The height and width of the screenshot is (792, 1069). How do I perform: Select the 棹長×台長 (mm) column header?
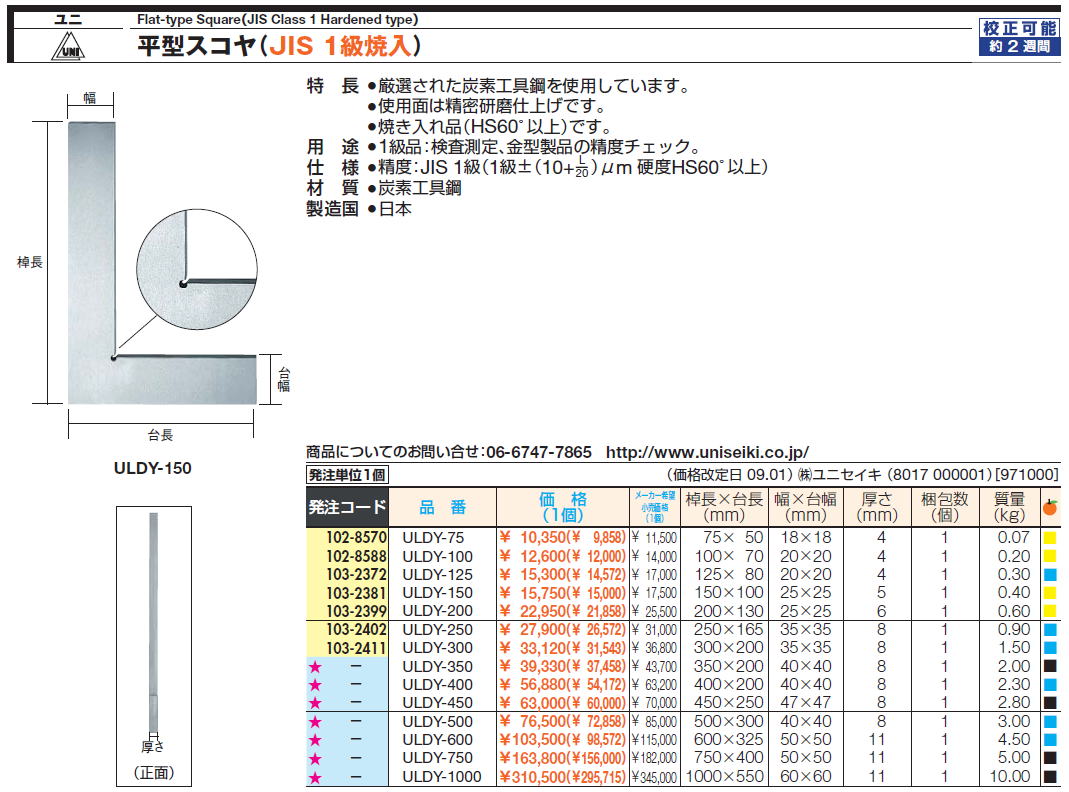[723, 507]
